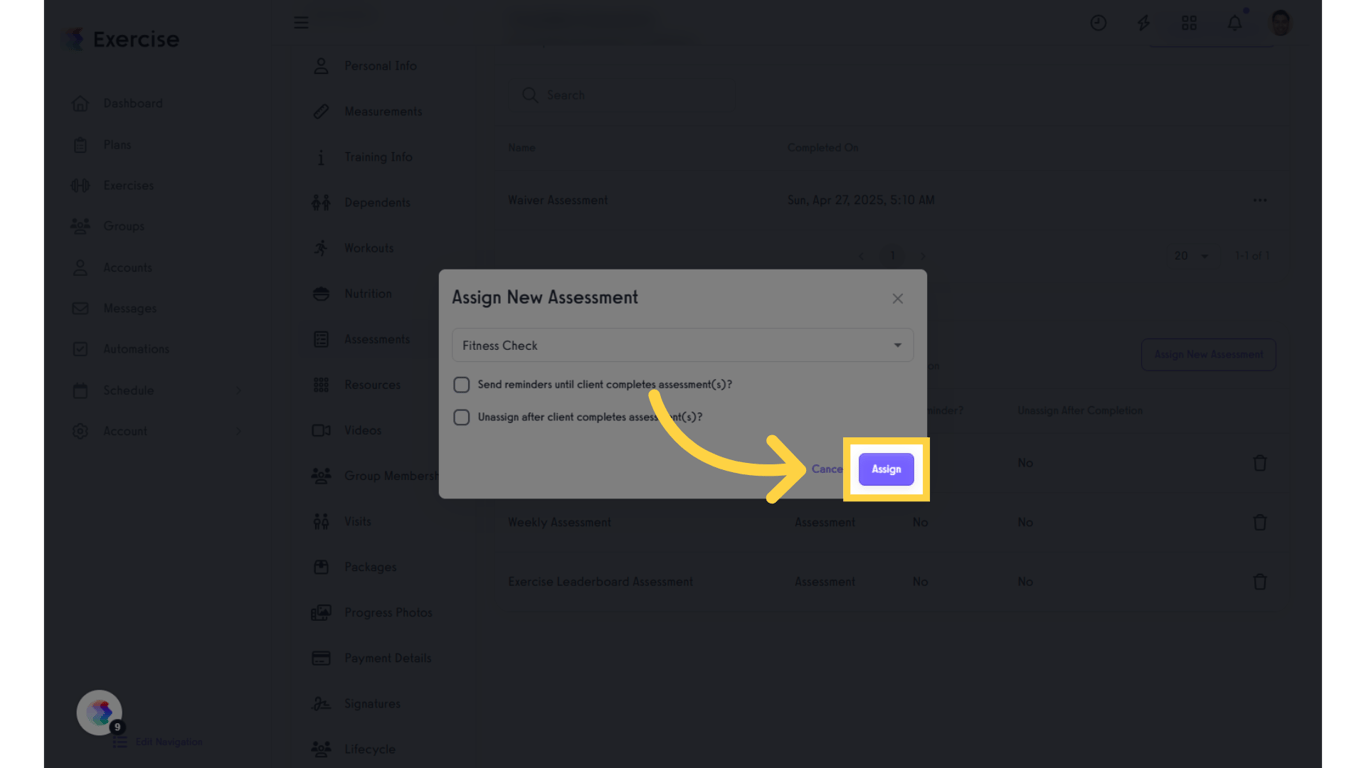Cancel the Assign New Assessment dialog

[828, 469]
